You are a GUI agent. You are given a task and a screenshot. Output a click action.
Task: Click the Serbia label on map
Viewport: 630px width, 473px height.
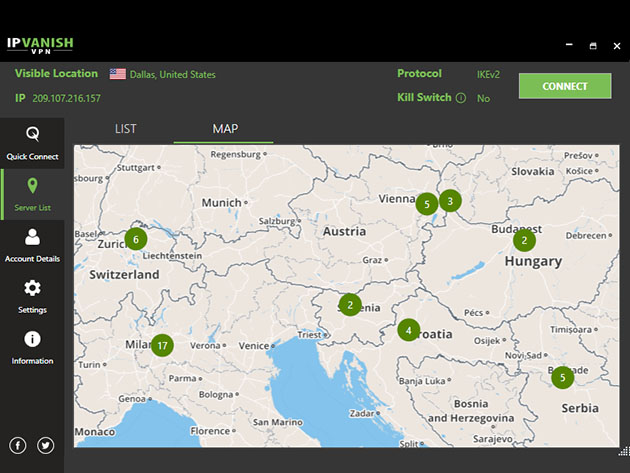pyautogui.click(x=580, y=408)
